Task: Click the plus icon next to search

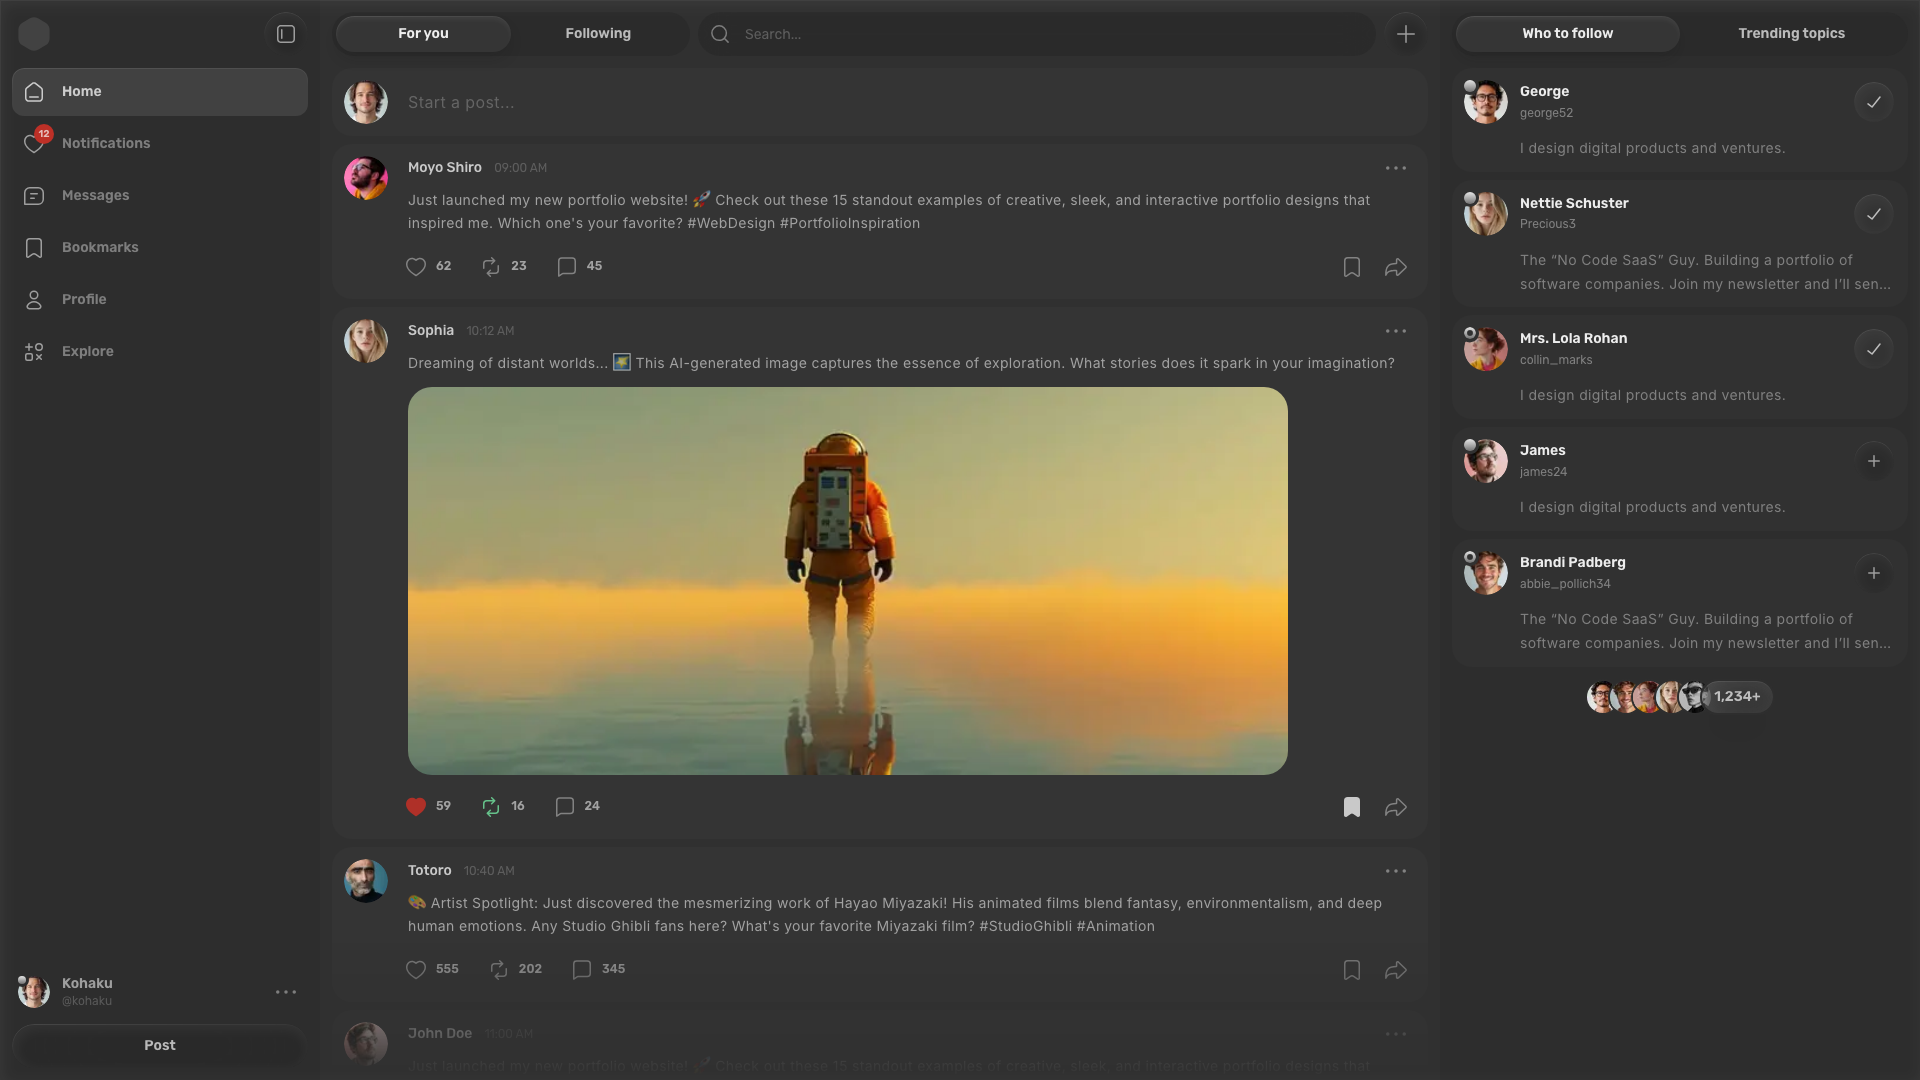Action: coord(1405,34)
